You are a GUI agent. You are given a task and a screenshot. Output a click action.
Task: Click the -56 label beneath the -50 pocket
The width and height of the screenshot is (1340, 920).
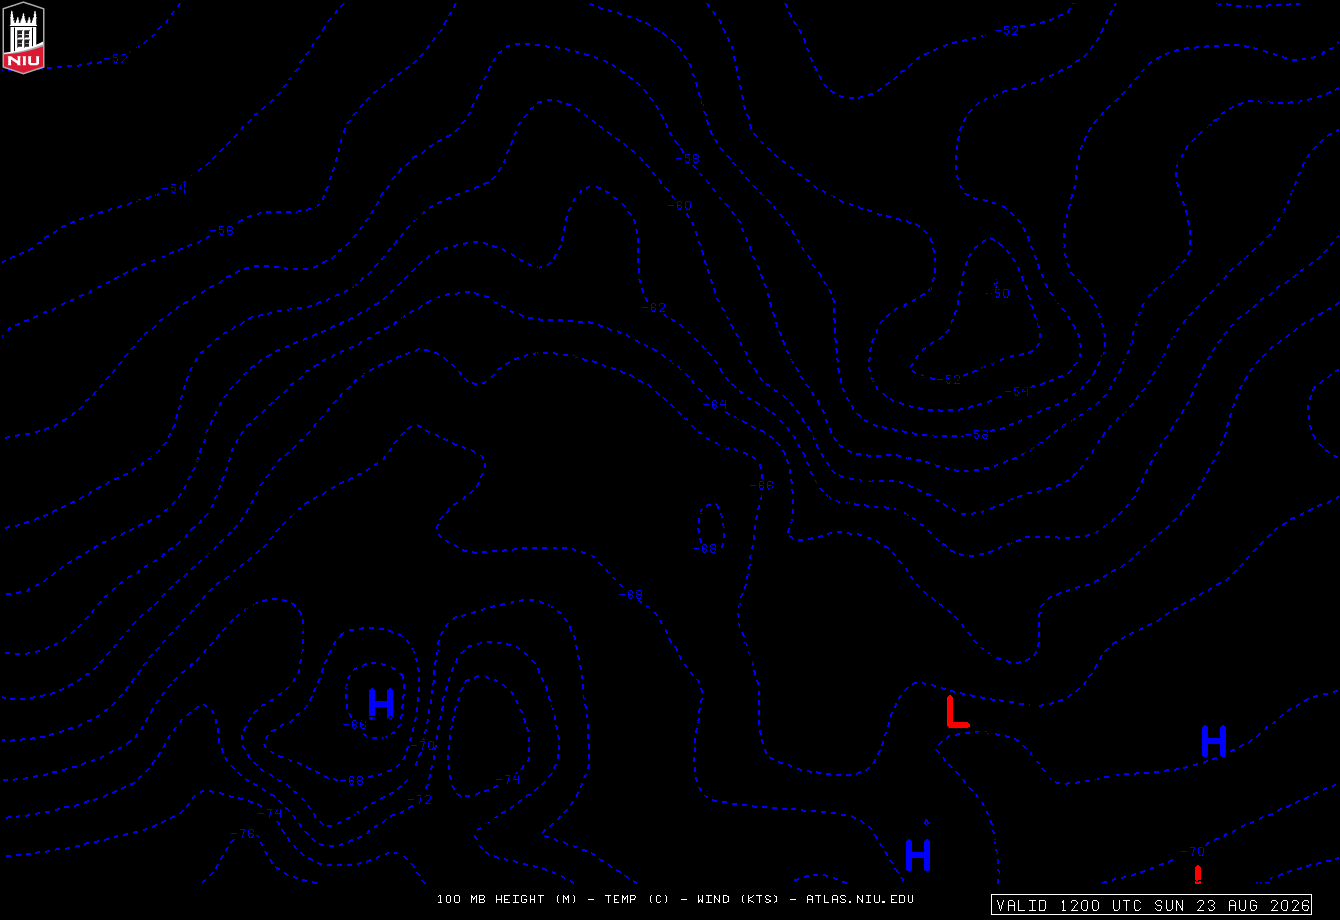977,435
